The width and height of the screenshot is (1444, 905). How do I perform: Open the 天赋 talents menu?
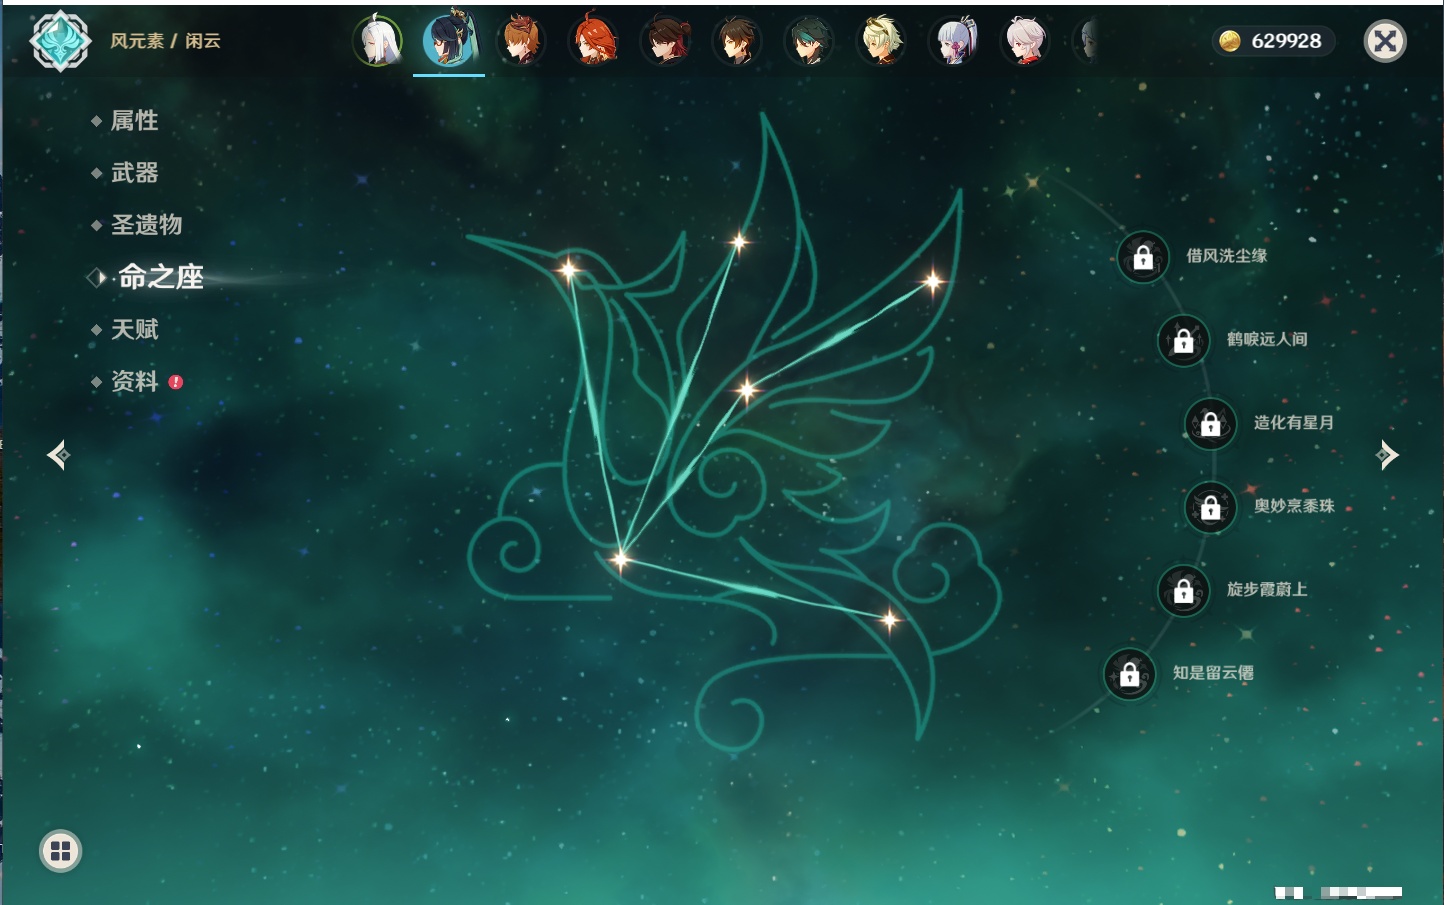pyautogui.click(x=134, y=329)
